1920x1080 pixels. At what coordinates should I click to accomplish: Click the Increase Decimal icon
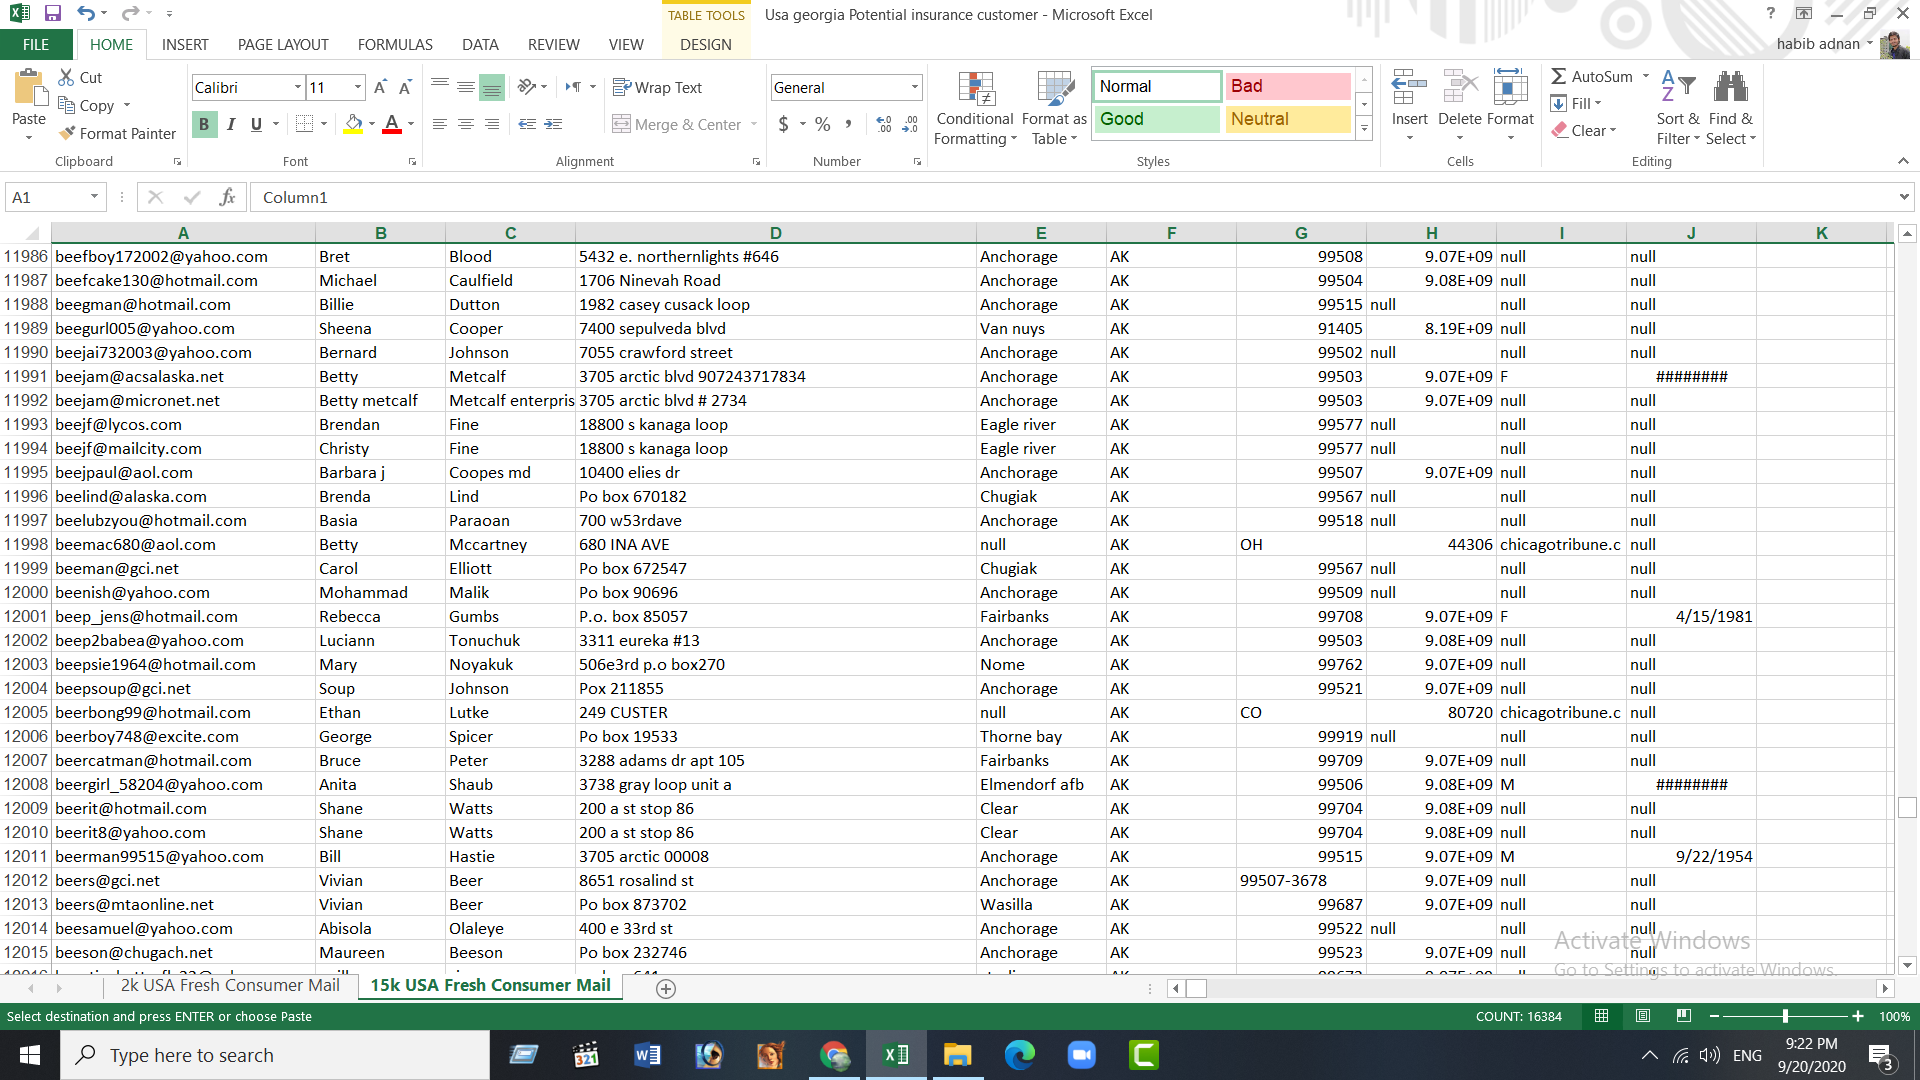(x=883, y=124)
